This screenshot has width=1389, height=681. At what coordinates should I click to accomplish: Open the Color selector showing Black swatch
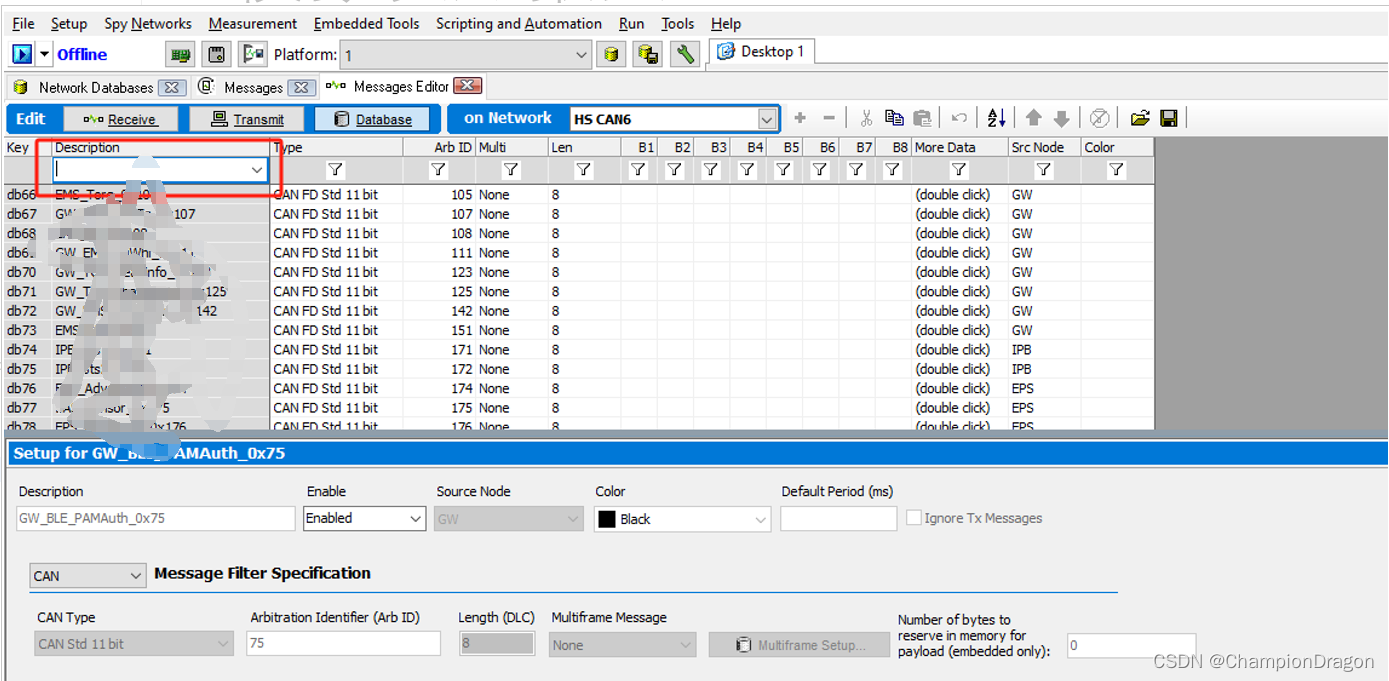pos(682,519)
